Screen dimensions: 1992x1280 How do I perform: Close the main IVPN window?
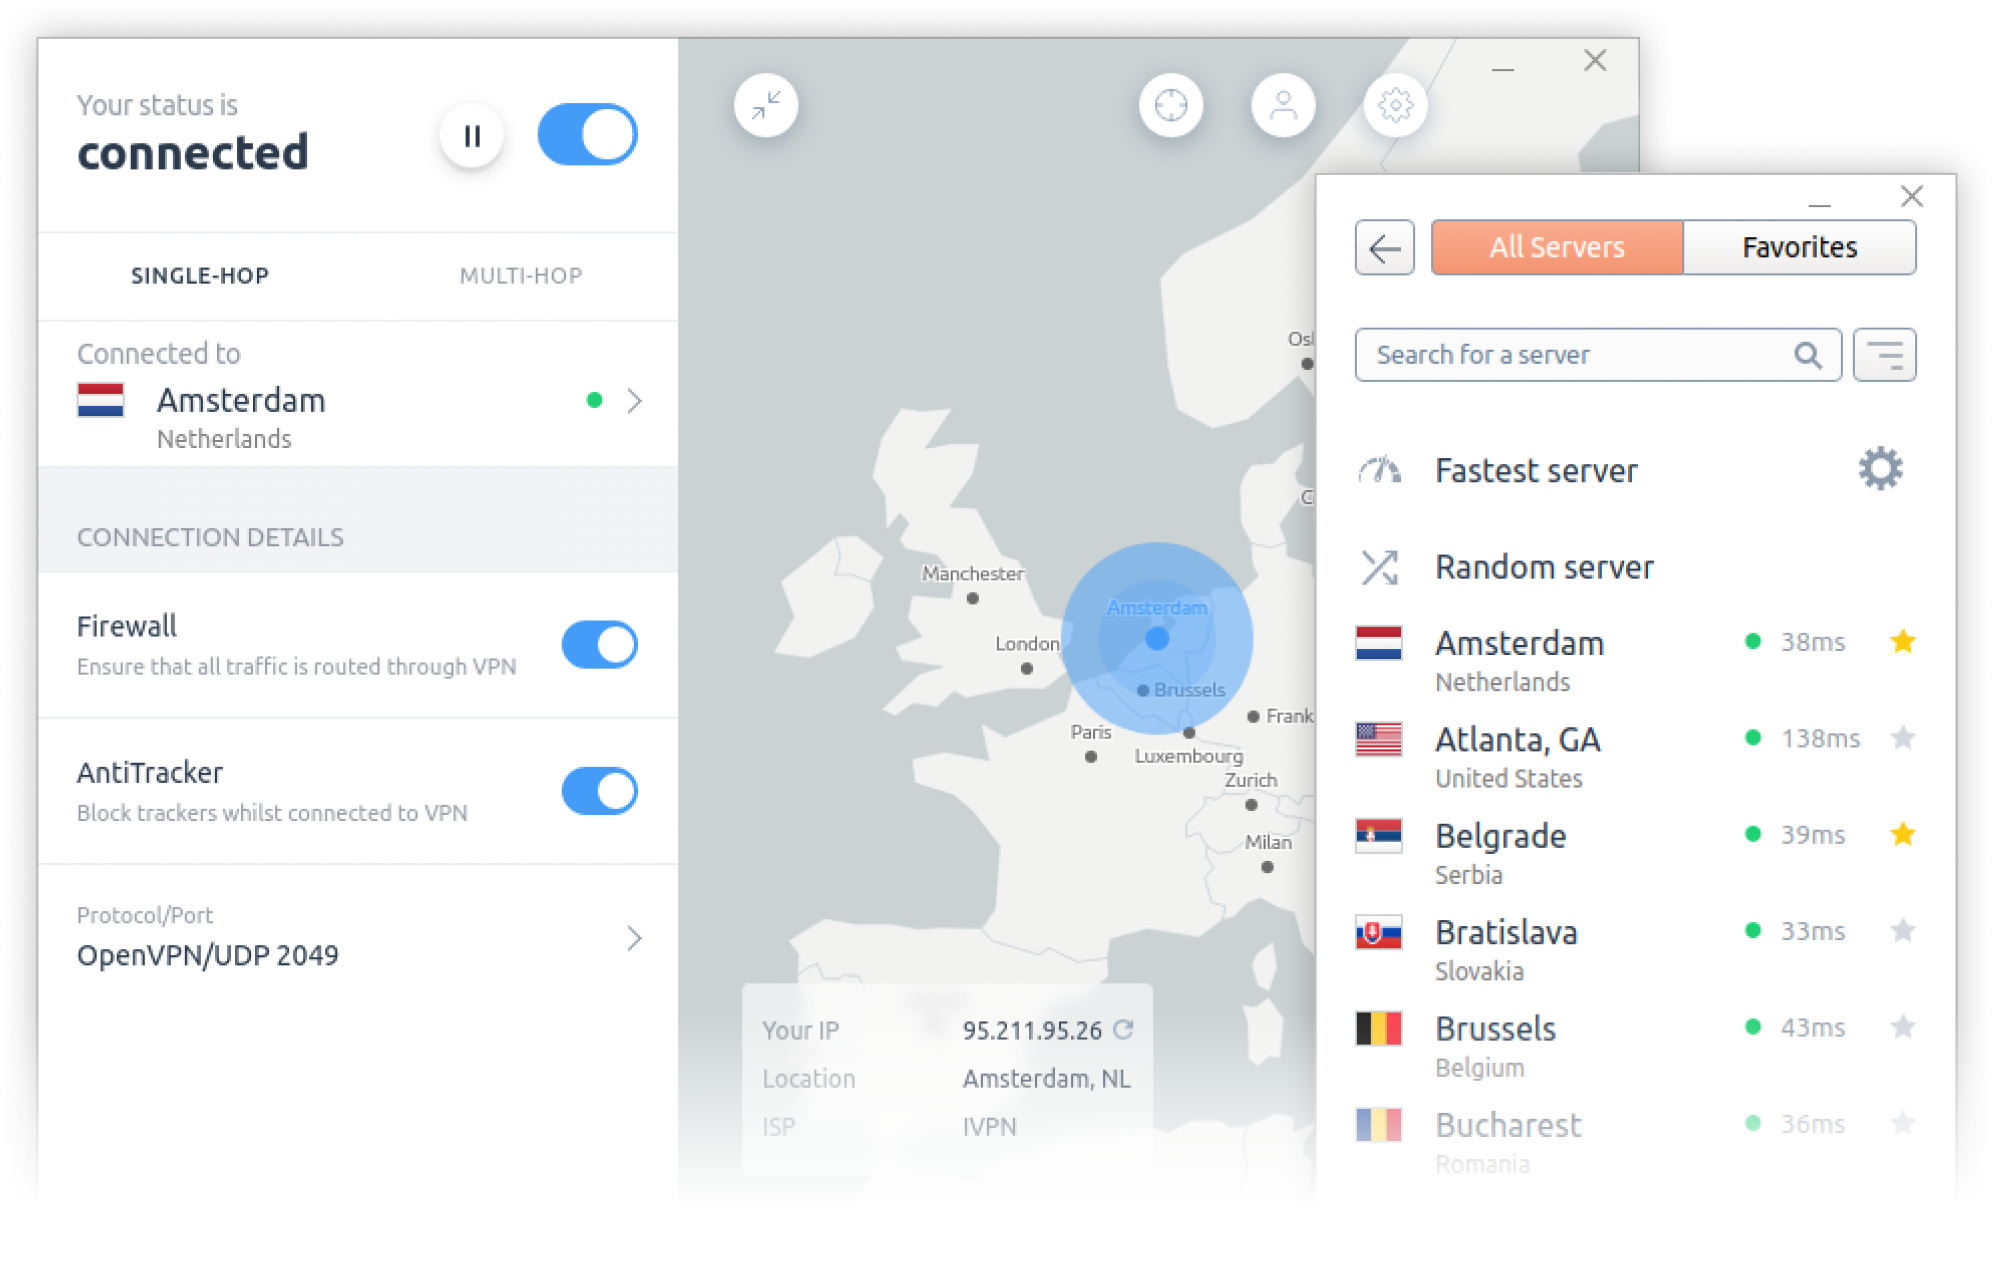(1595, 61)
